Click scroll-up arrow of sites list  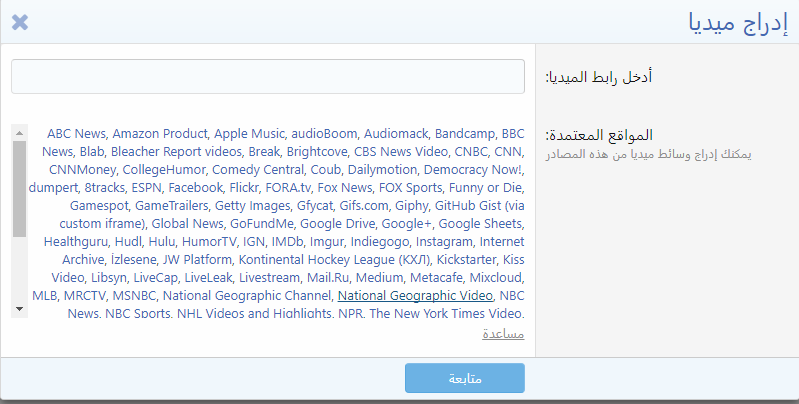(19, 132)
